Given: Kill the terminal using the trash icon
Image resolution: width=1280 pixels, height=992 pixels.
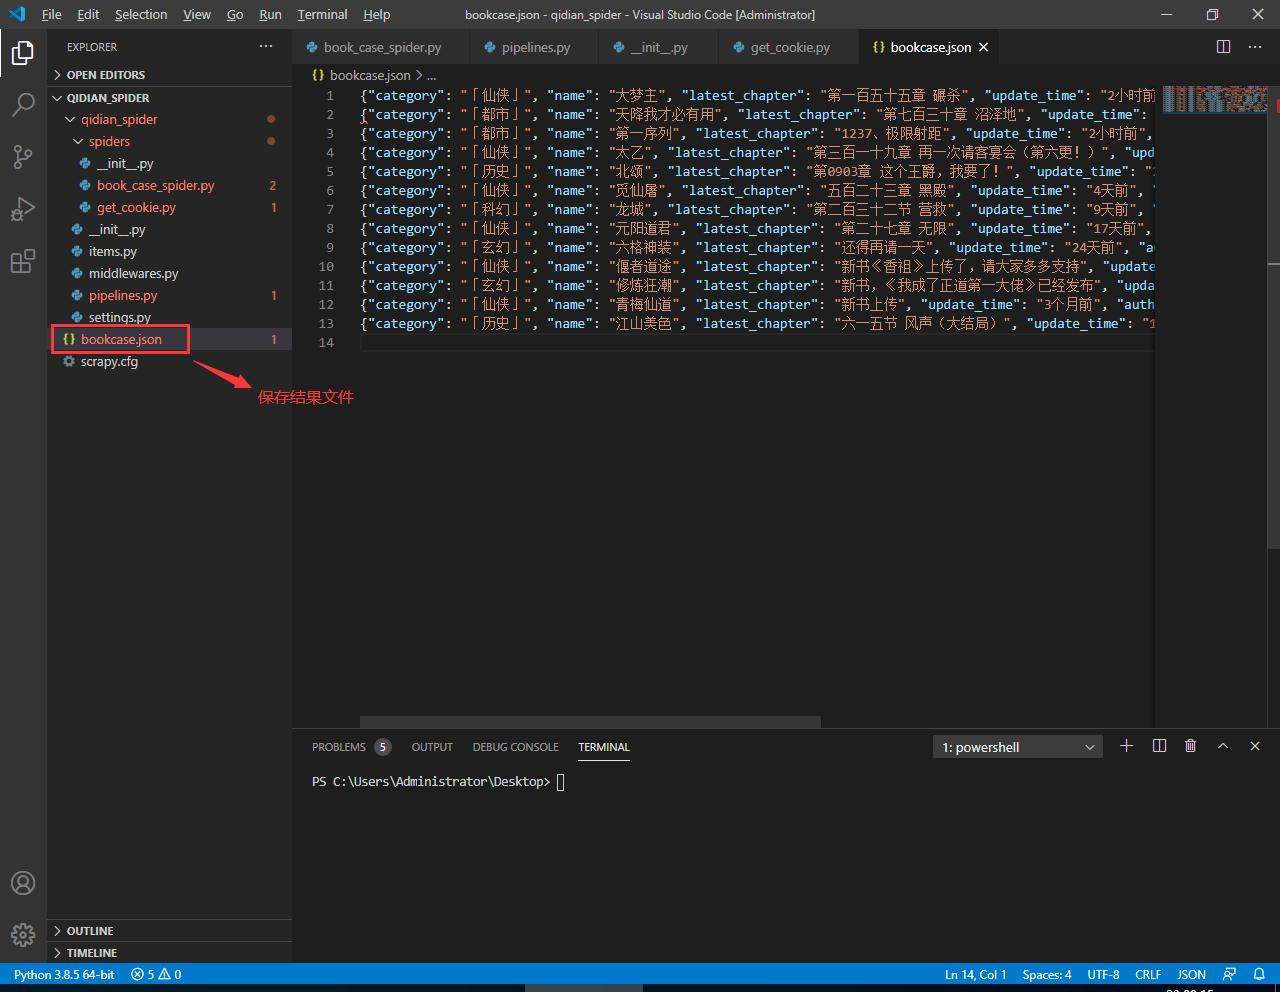Looking at the screenshot, I should pyautogui.click(x=1190, y=746).
